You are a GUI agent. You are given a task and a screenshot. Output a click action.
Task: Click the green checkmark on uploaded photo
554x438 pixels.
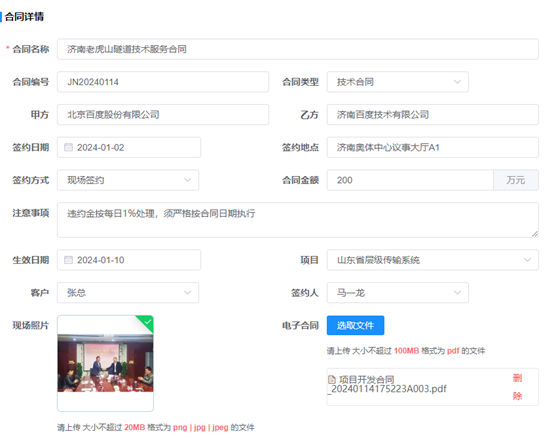click(148, 322)
